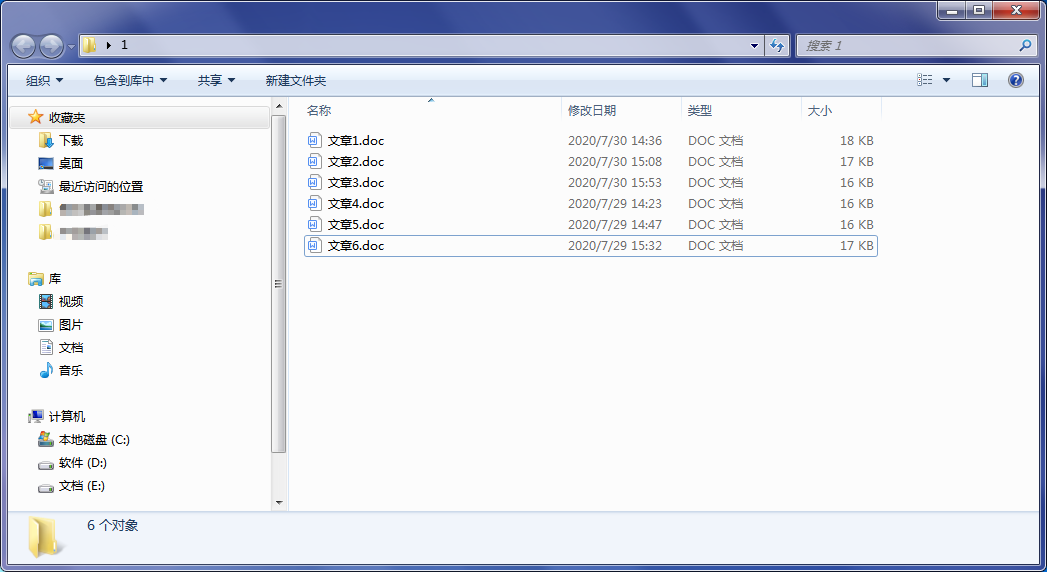Click the 软件 (D:) drive icon
Viewport: 1047px width, 572px height.
click(45, 464)
